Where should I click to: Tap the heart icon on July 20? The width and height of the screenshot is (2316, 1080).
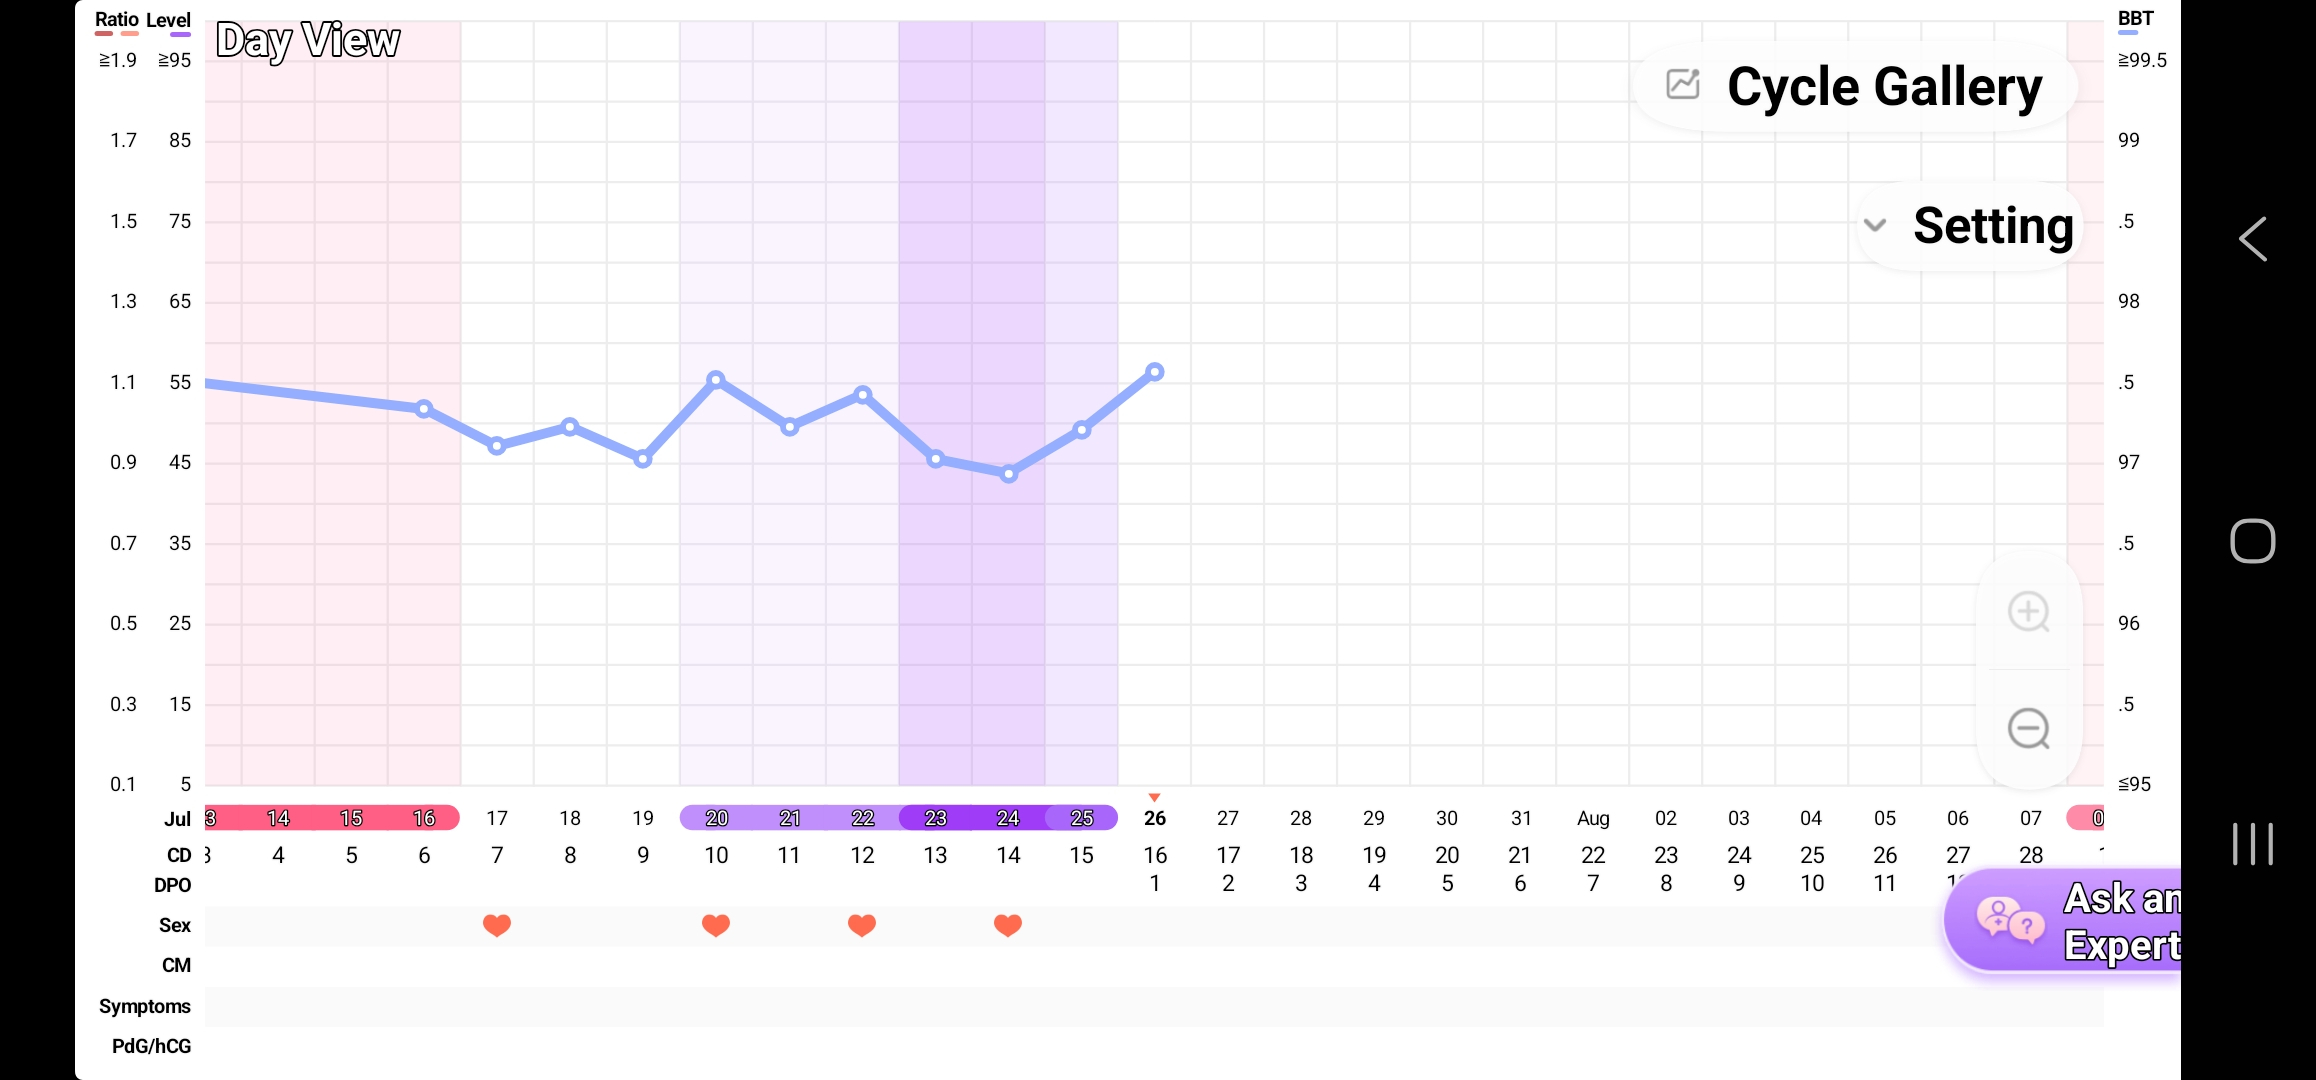pos(716,926)
